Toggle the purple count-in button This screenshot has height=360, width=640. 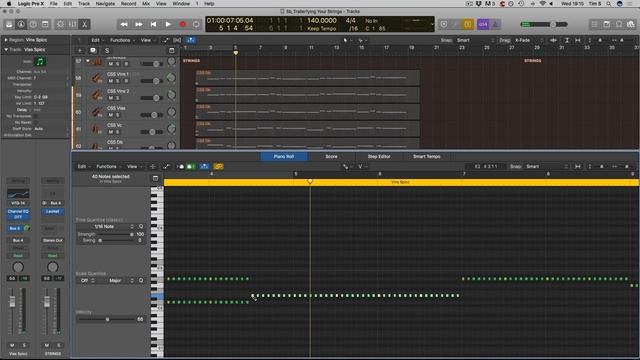[x=483, y=24]
